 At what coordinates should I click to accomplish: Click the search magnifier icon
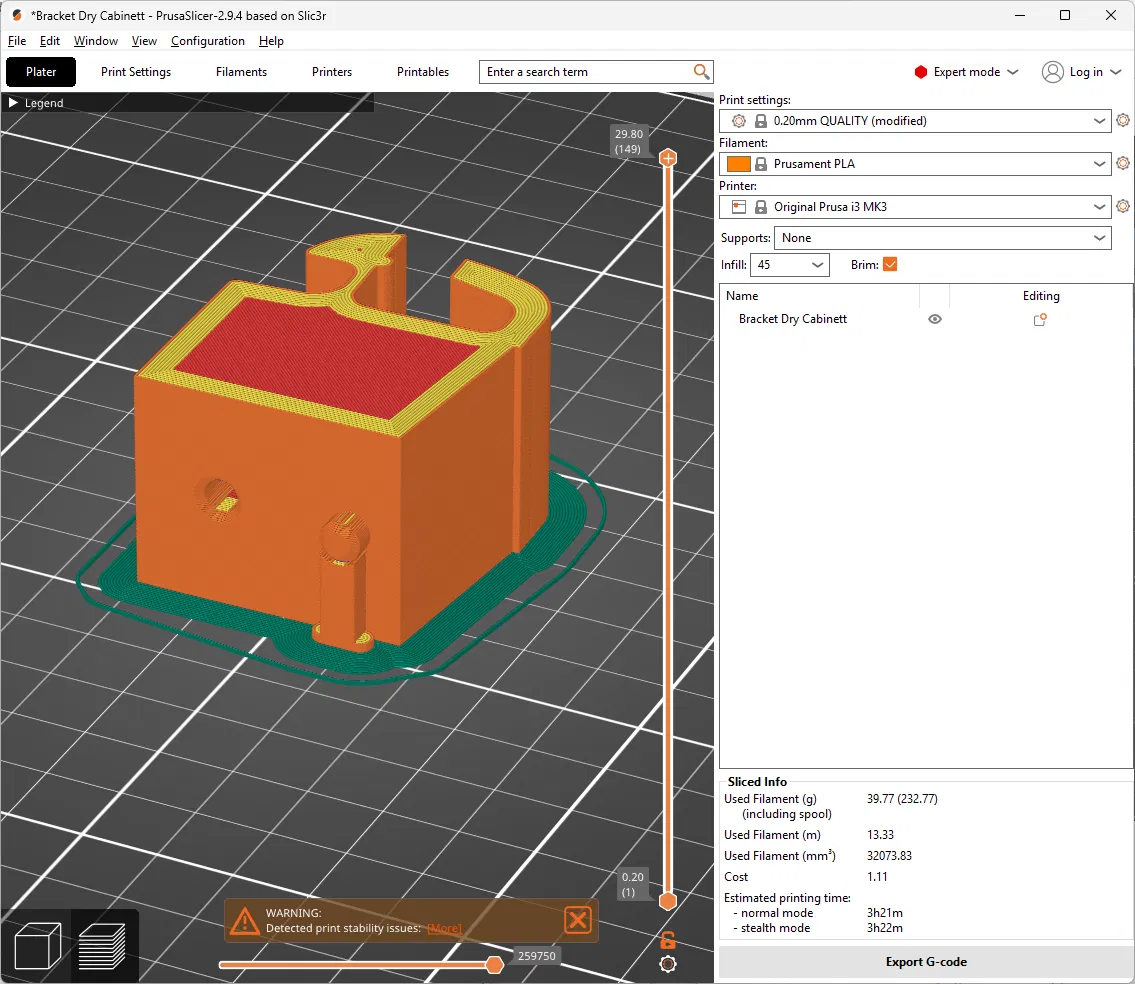click(701, 72)
